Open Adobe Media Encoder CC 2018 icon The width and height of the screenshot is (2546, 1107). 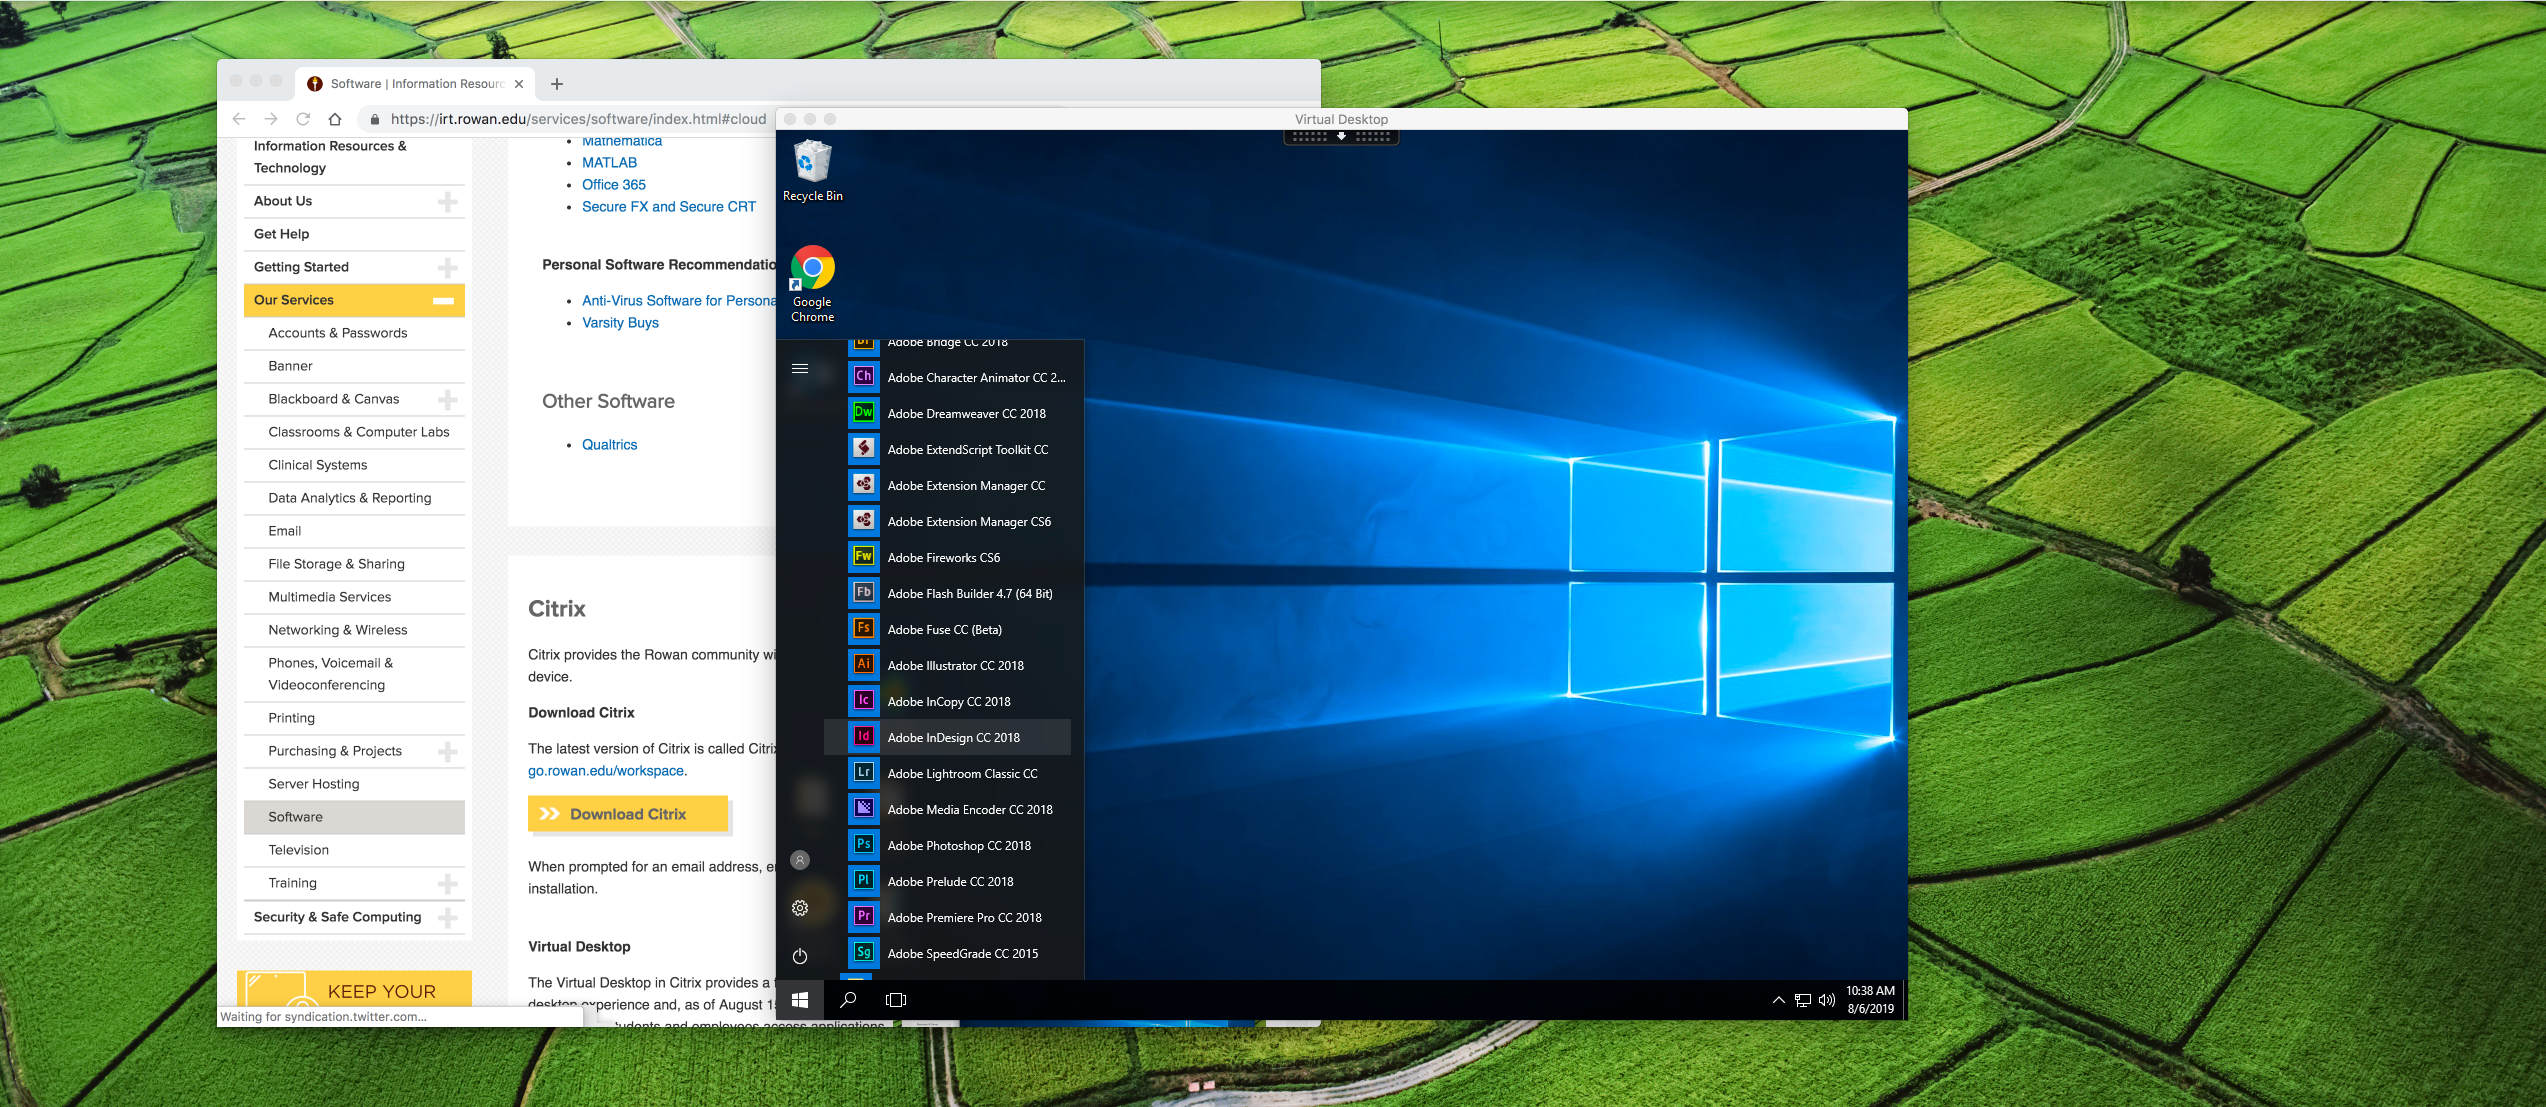pyautogui.click(x=863, y=809)
